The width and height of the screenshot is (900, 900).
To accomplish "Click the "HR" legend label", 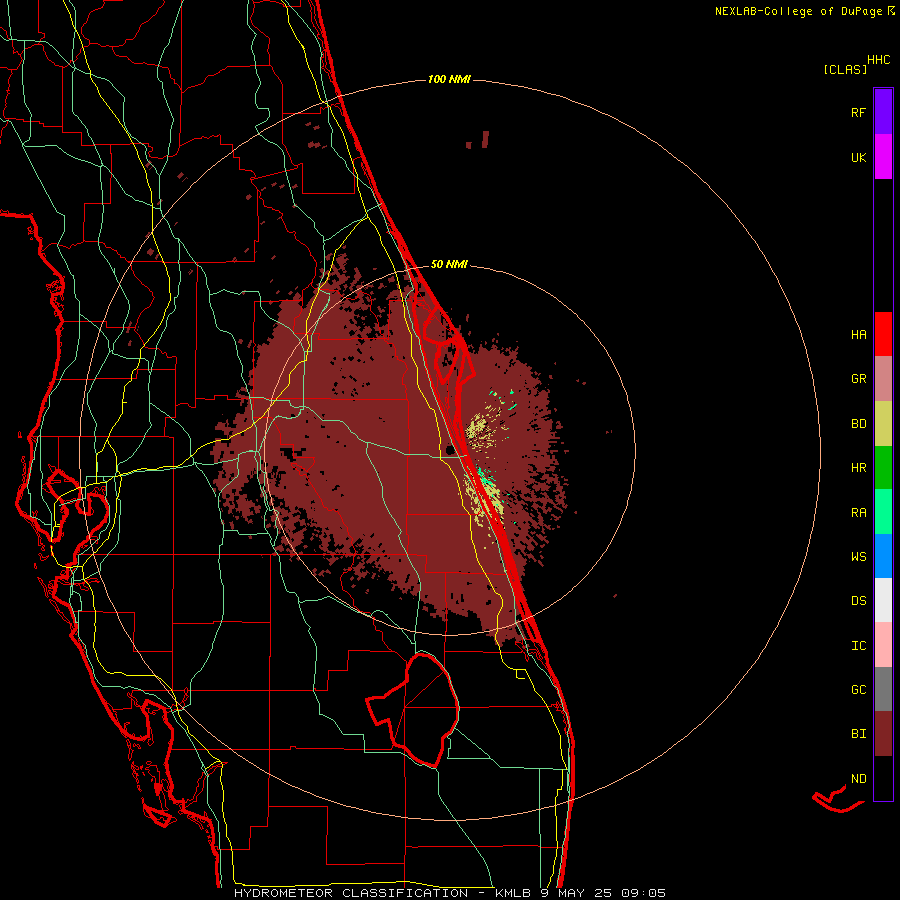I will point(858,468).
